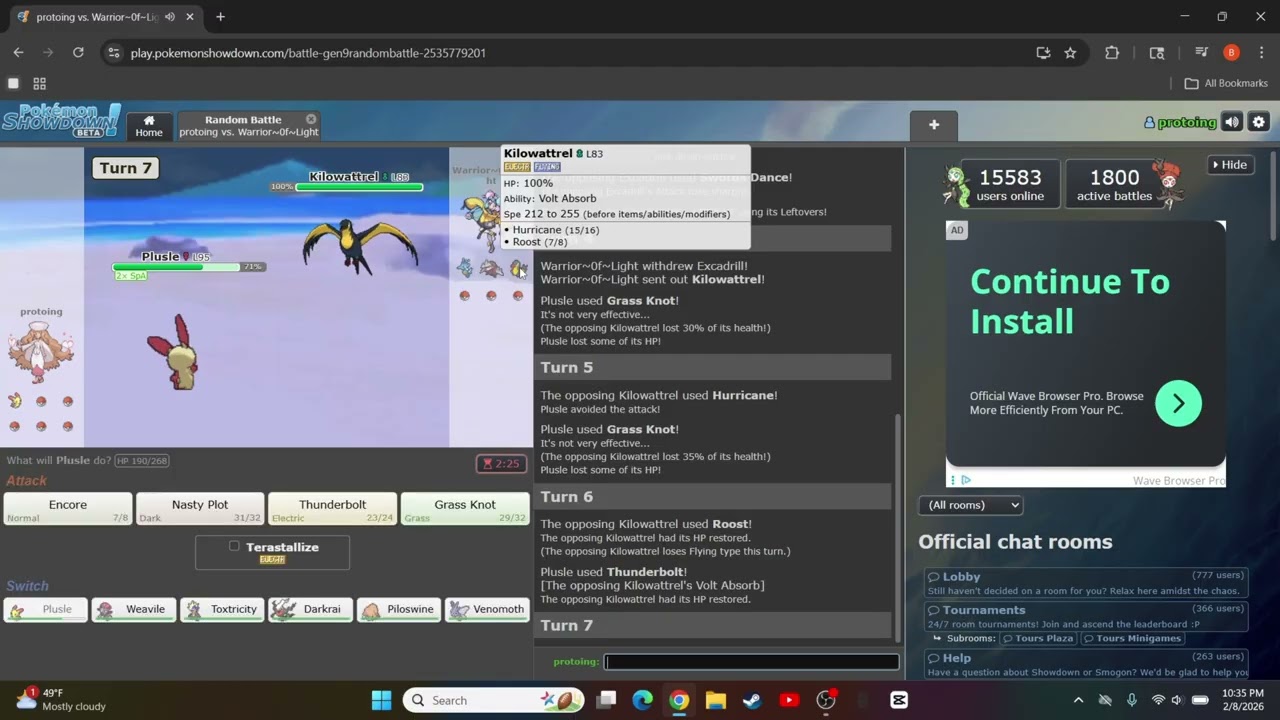Screen dimensions: 1280x720
Task: Go back in browser history
Action: coord(18,53)
